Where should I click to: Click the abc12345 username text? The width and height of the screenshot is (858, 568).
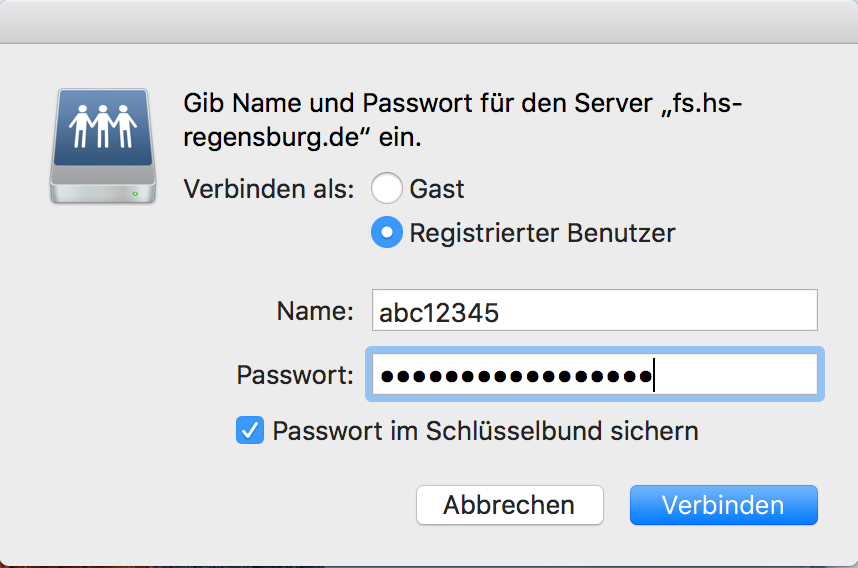pyautogui.click(x=439, y=313)
